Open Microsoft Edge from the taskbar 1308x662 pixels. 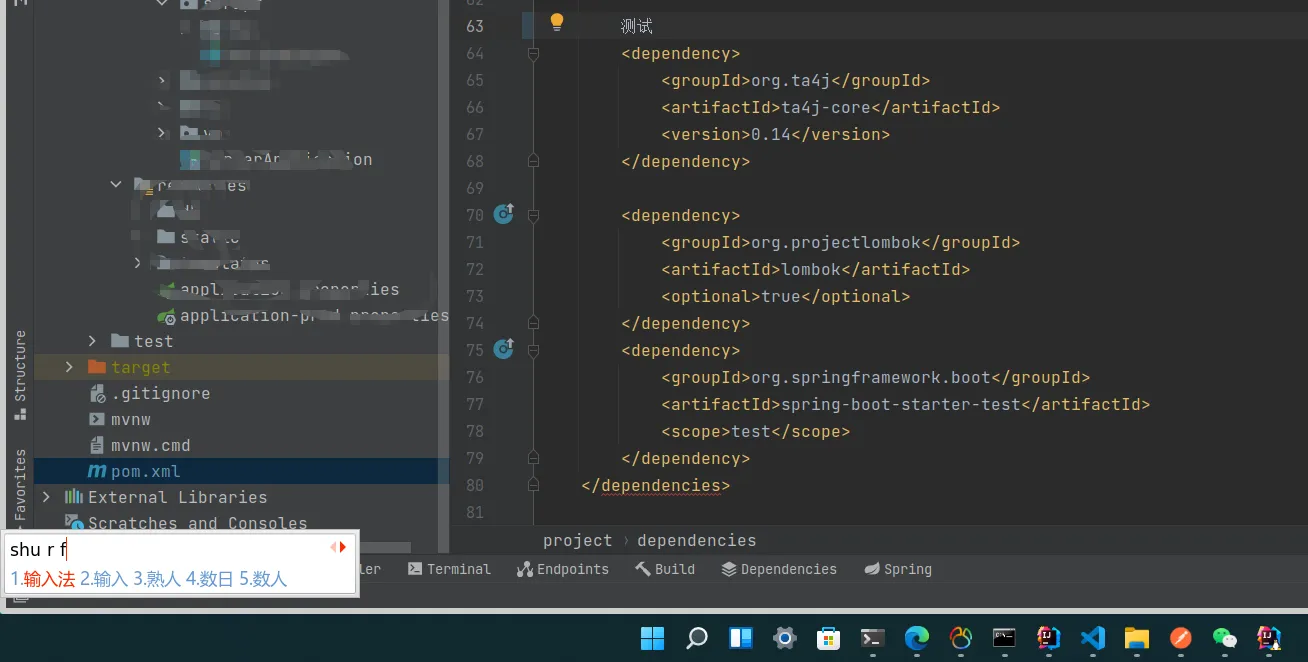[916, 638]
